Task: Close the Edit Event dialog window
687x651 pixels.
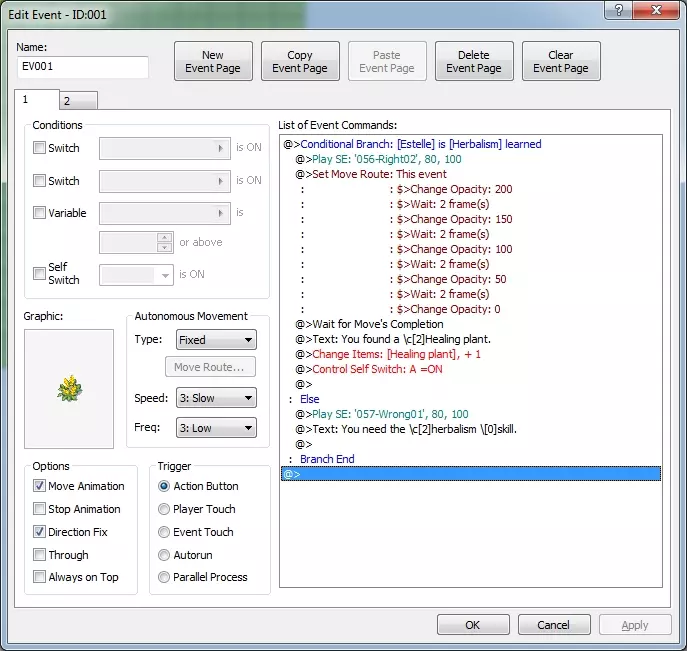Action: (x=656, y=10)
